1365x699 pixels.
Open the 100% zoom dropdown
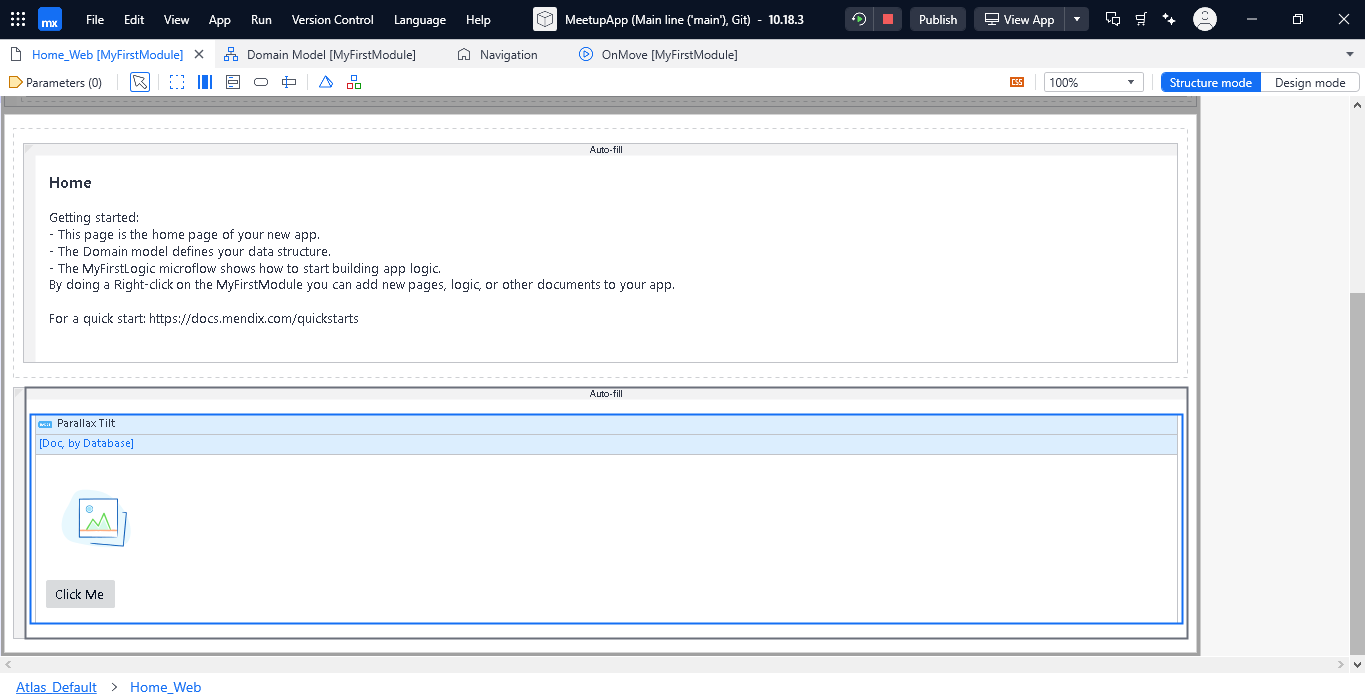(1093, 82)
